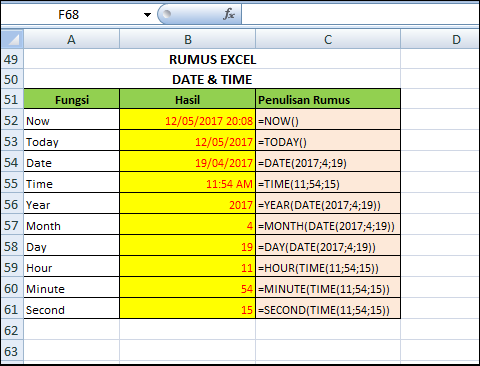The height and width of the screenshot is (366, 480).
Task: Select column D header
Action: 440,40
